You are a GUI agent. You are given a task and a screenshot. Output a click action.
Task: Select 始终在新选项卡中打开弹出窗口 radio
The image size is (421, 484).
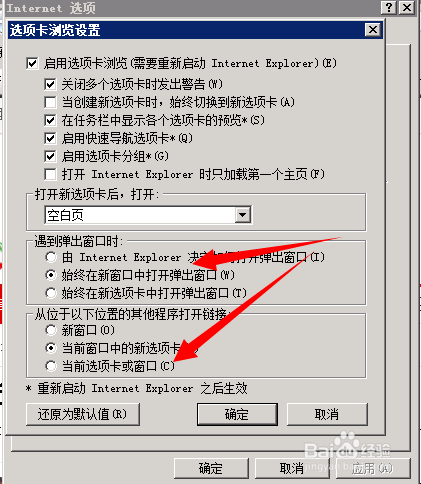[51, 293]
